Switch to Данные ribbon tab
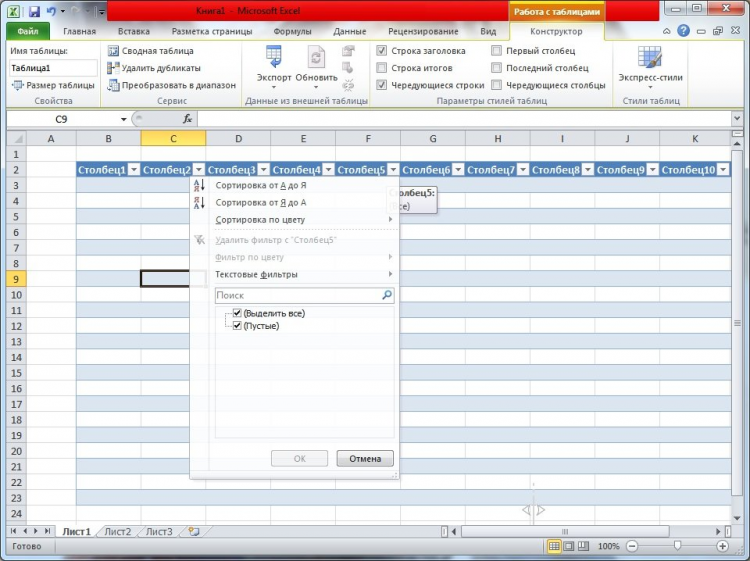750x561 pixels. [350, 31]
